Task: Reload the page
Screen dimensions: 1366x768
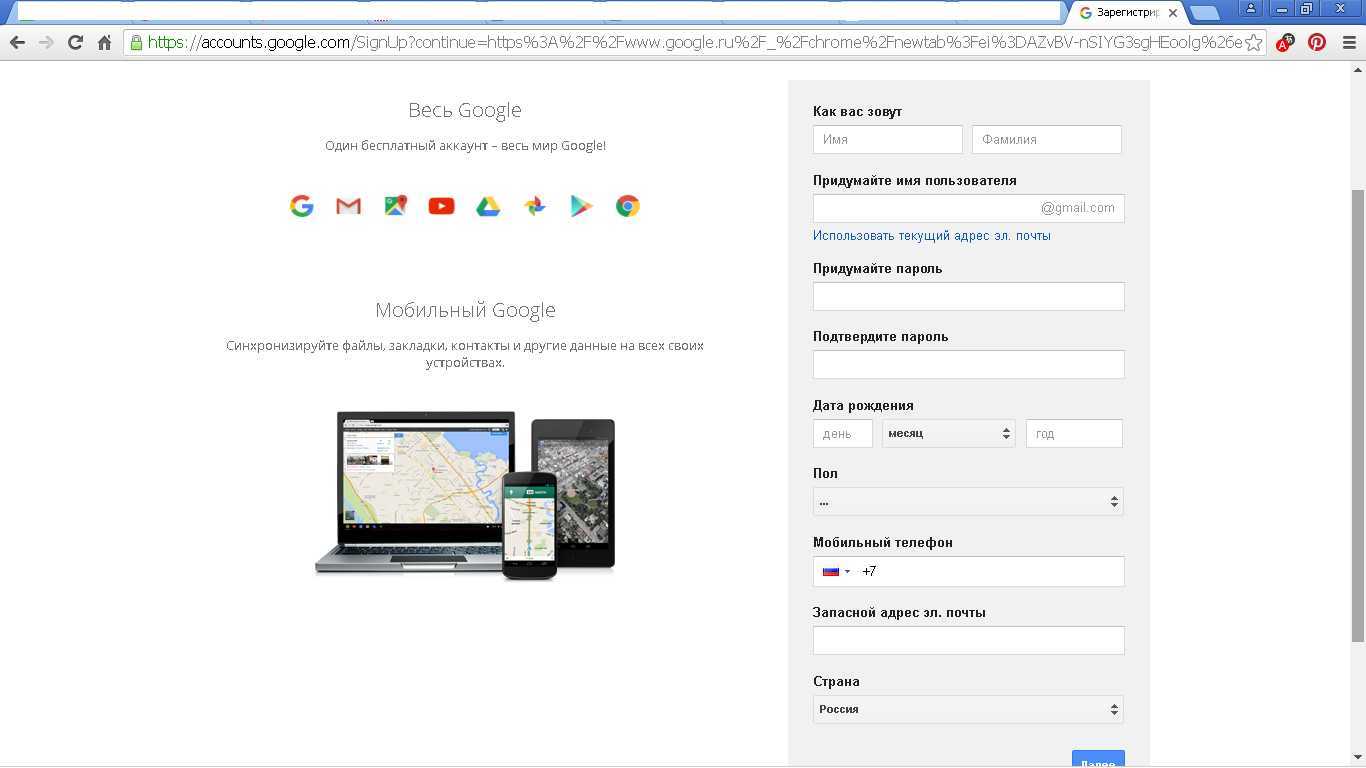Action: click(75, 42)
